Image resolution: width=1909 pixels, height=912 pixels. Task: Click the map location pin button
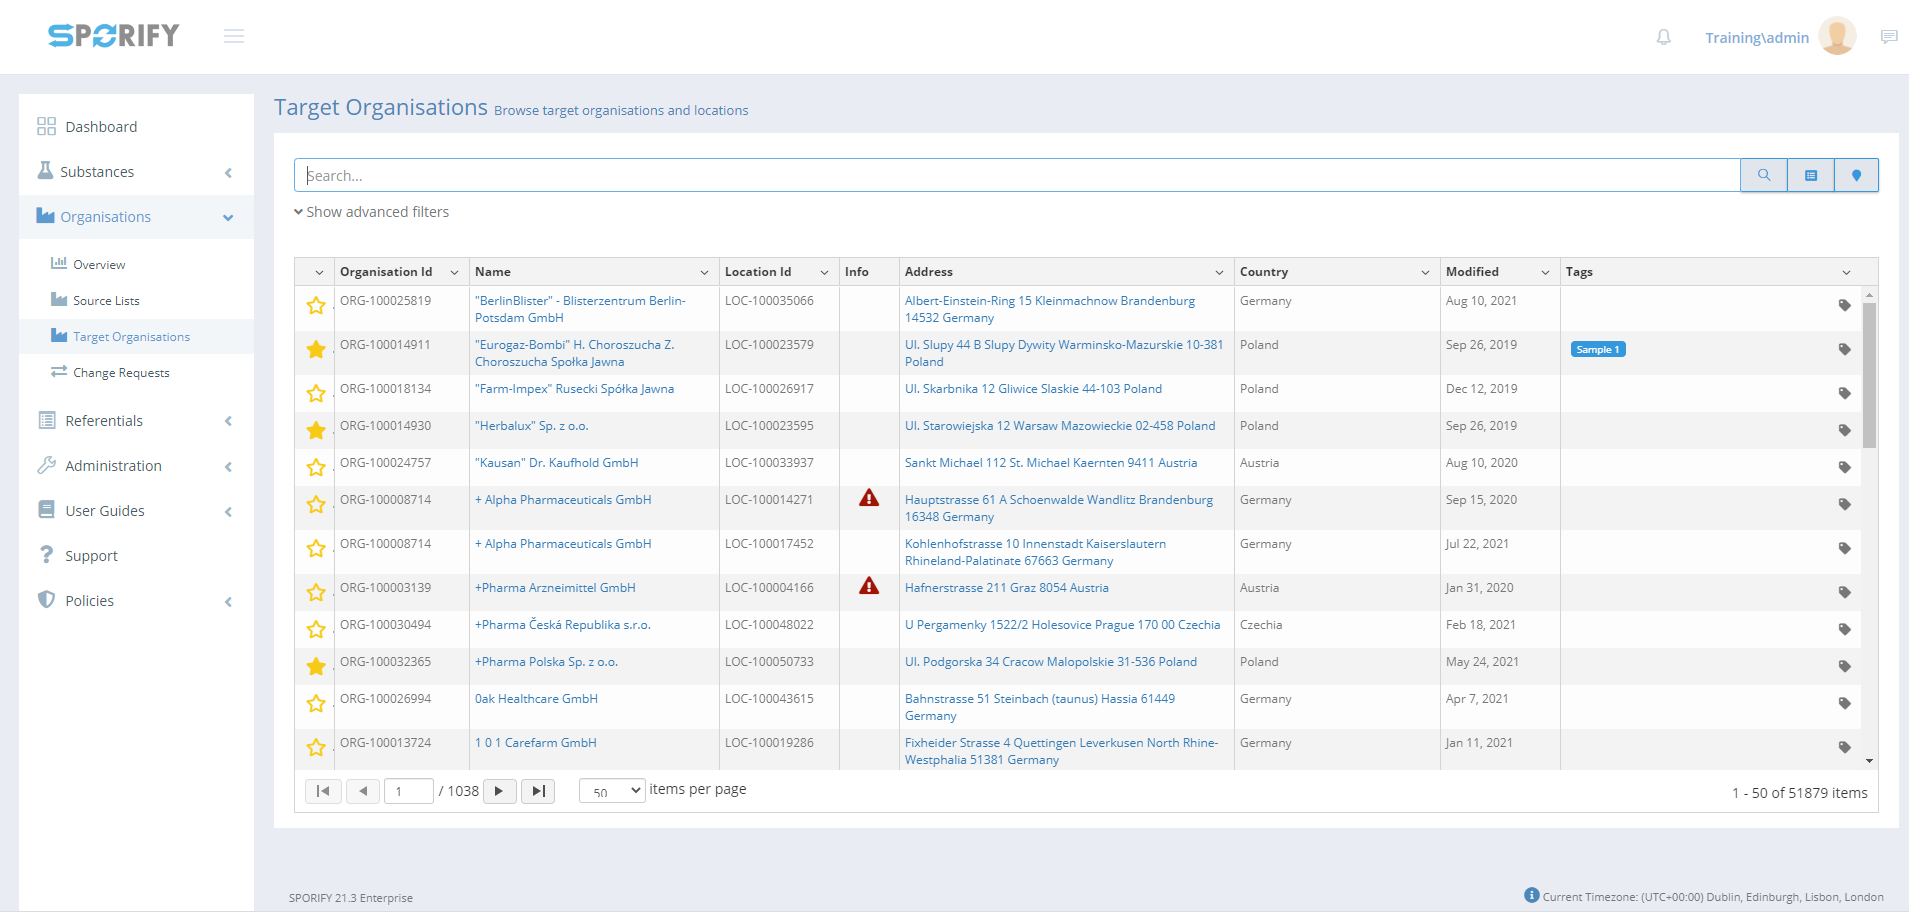(x=1856, y=175)
